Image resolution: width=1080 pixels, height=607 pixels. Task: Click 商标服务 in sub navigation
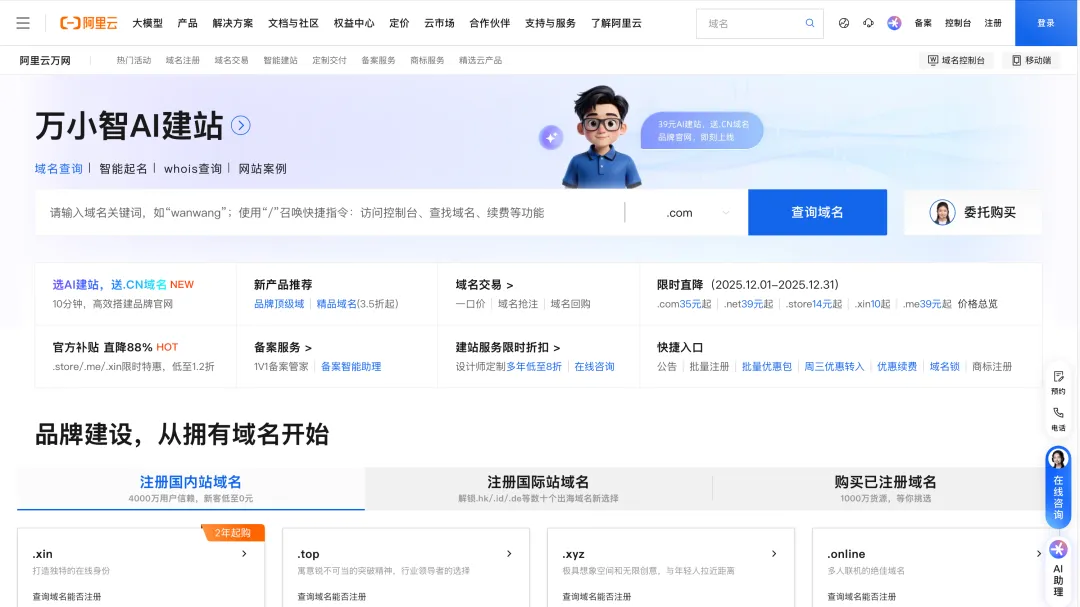(x=427, y=60)
